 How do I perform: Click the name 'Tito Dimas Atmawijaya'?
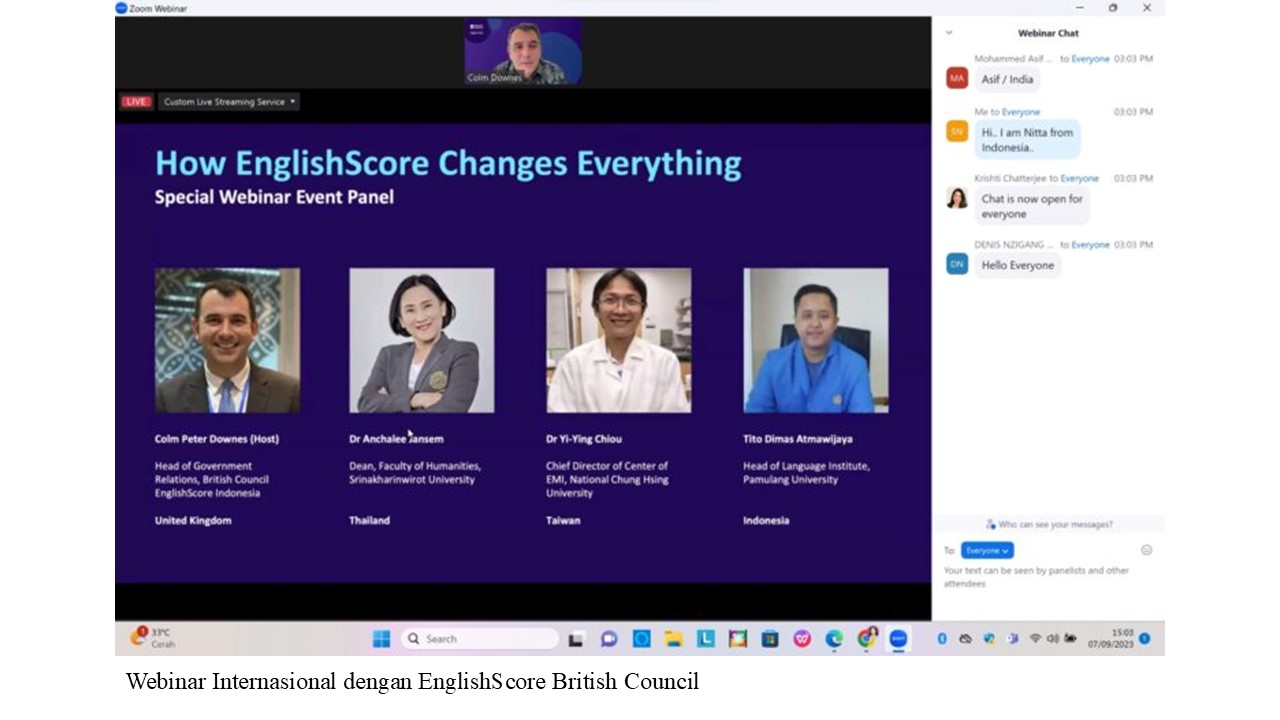click(798, 439)
